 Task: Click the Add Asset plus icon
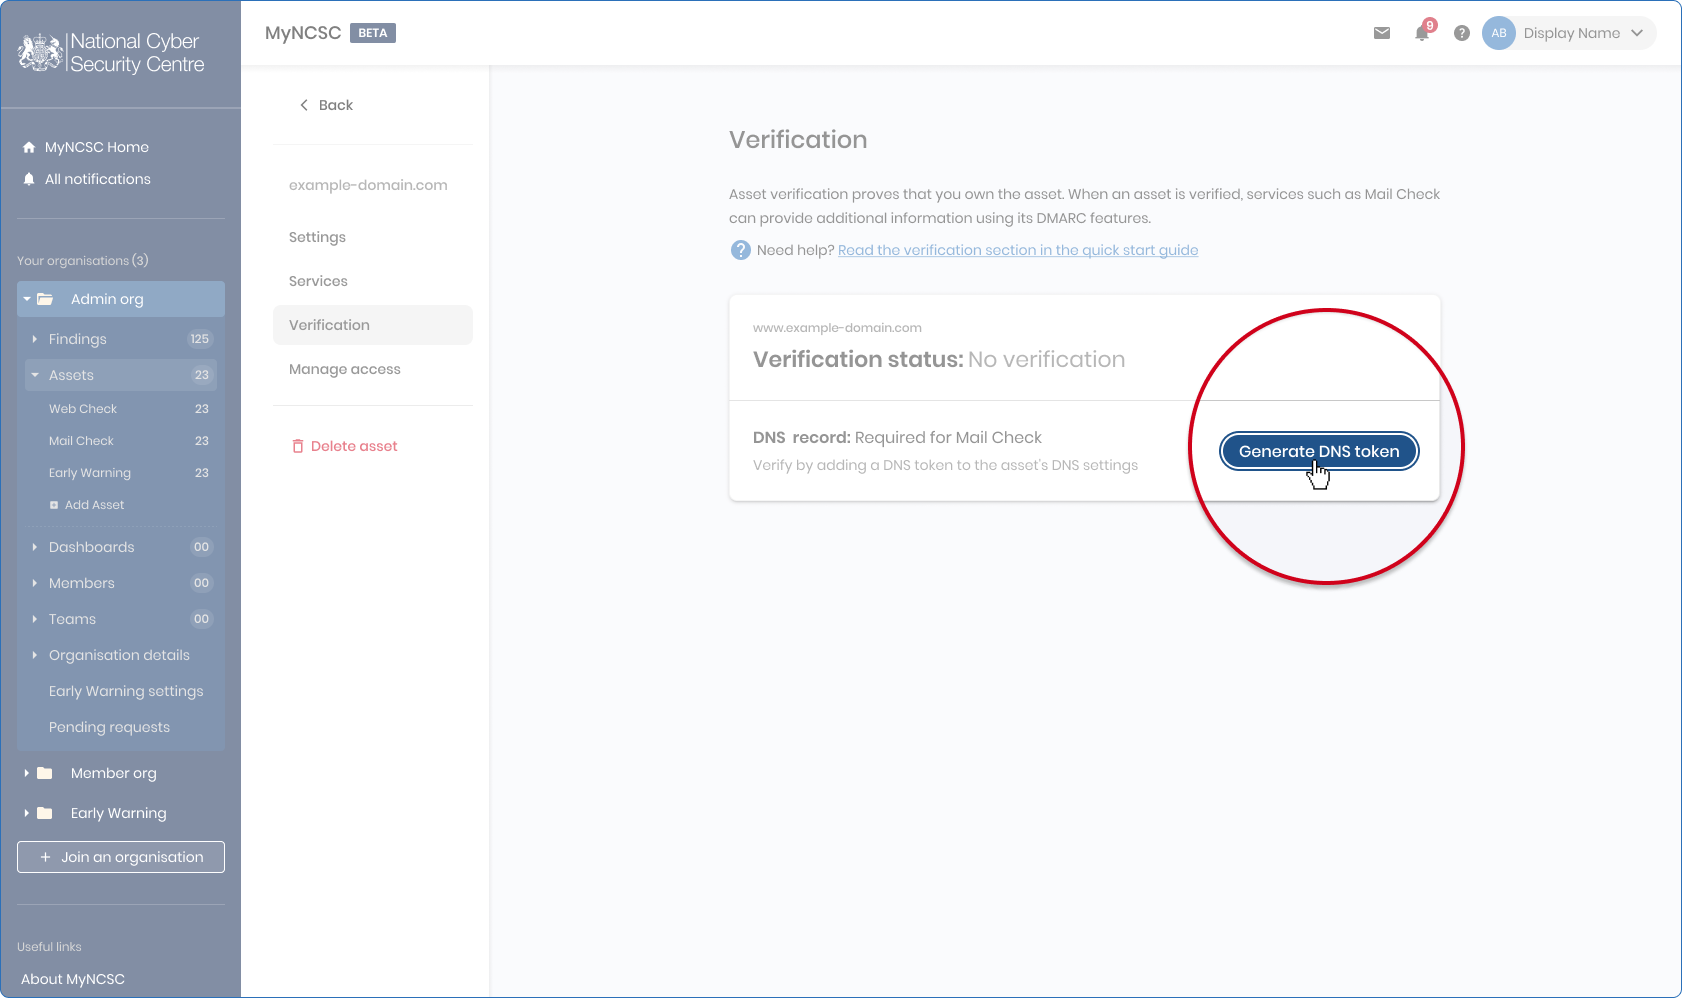(x=54, y=505)
